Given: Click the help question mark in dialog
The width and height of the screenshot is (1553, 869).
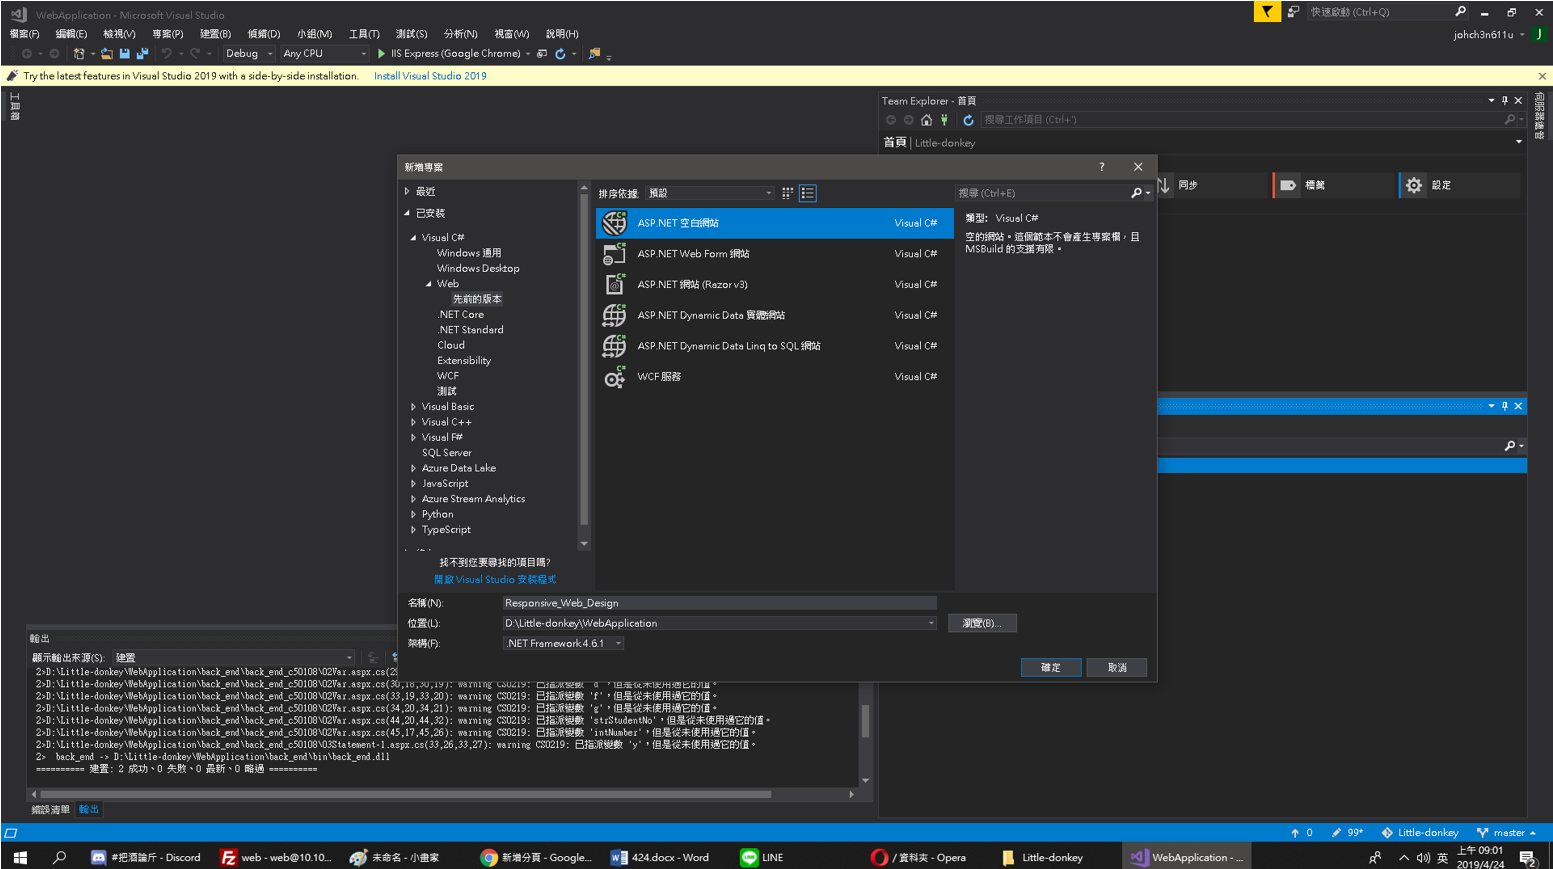Looking at the screenshot, I should point(1102,167).
